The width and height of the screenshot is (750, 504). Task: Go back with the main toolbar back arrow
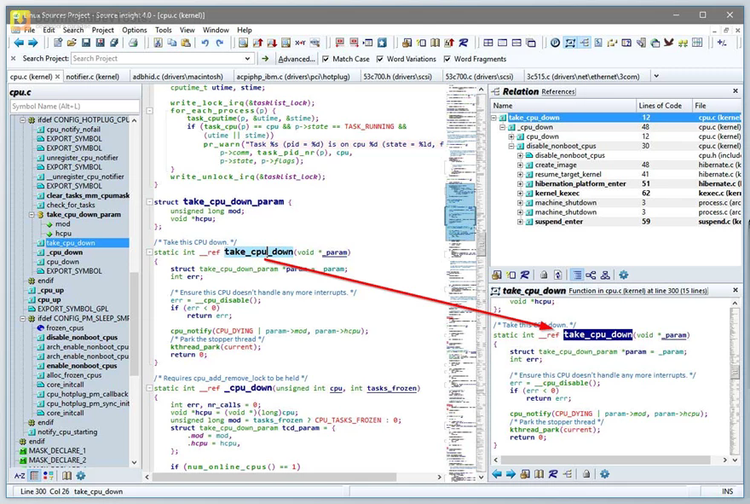[19, 43]
